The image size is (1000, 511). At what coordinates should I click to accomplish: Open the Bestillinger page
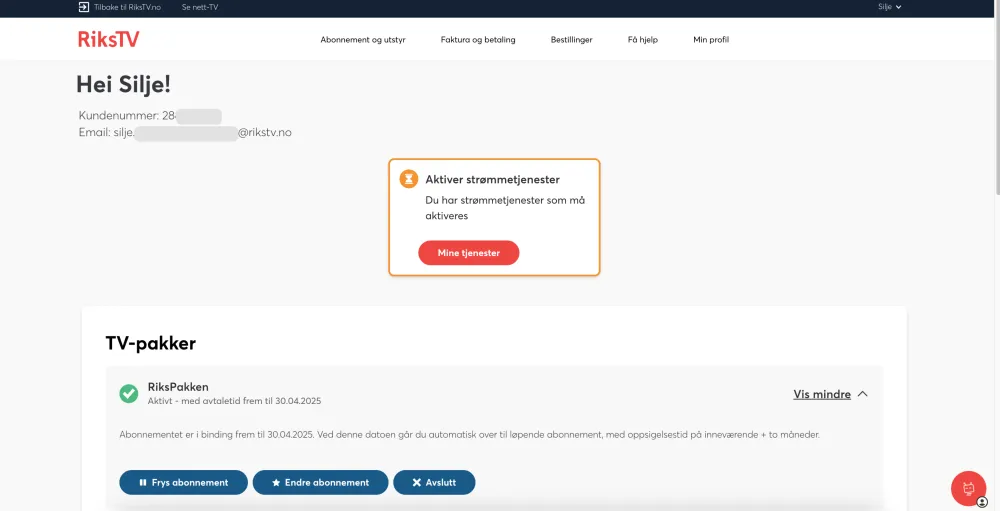[x=571, y=40]
